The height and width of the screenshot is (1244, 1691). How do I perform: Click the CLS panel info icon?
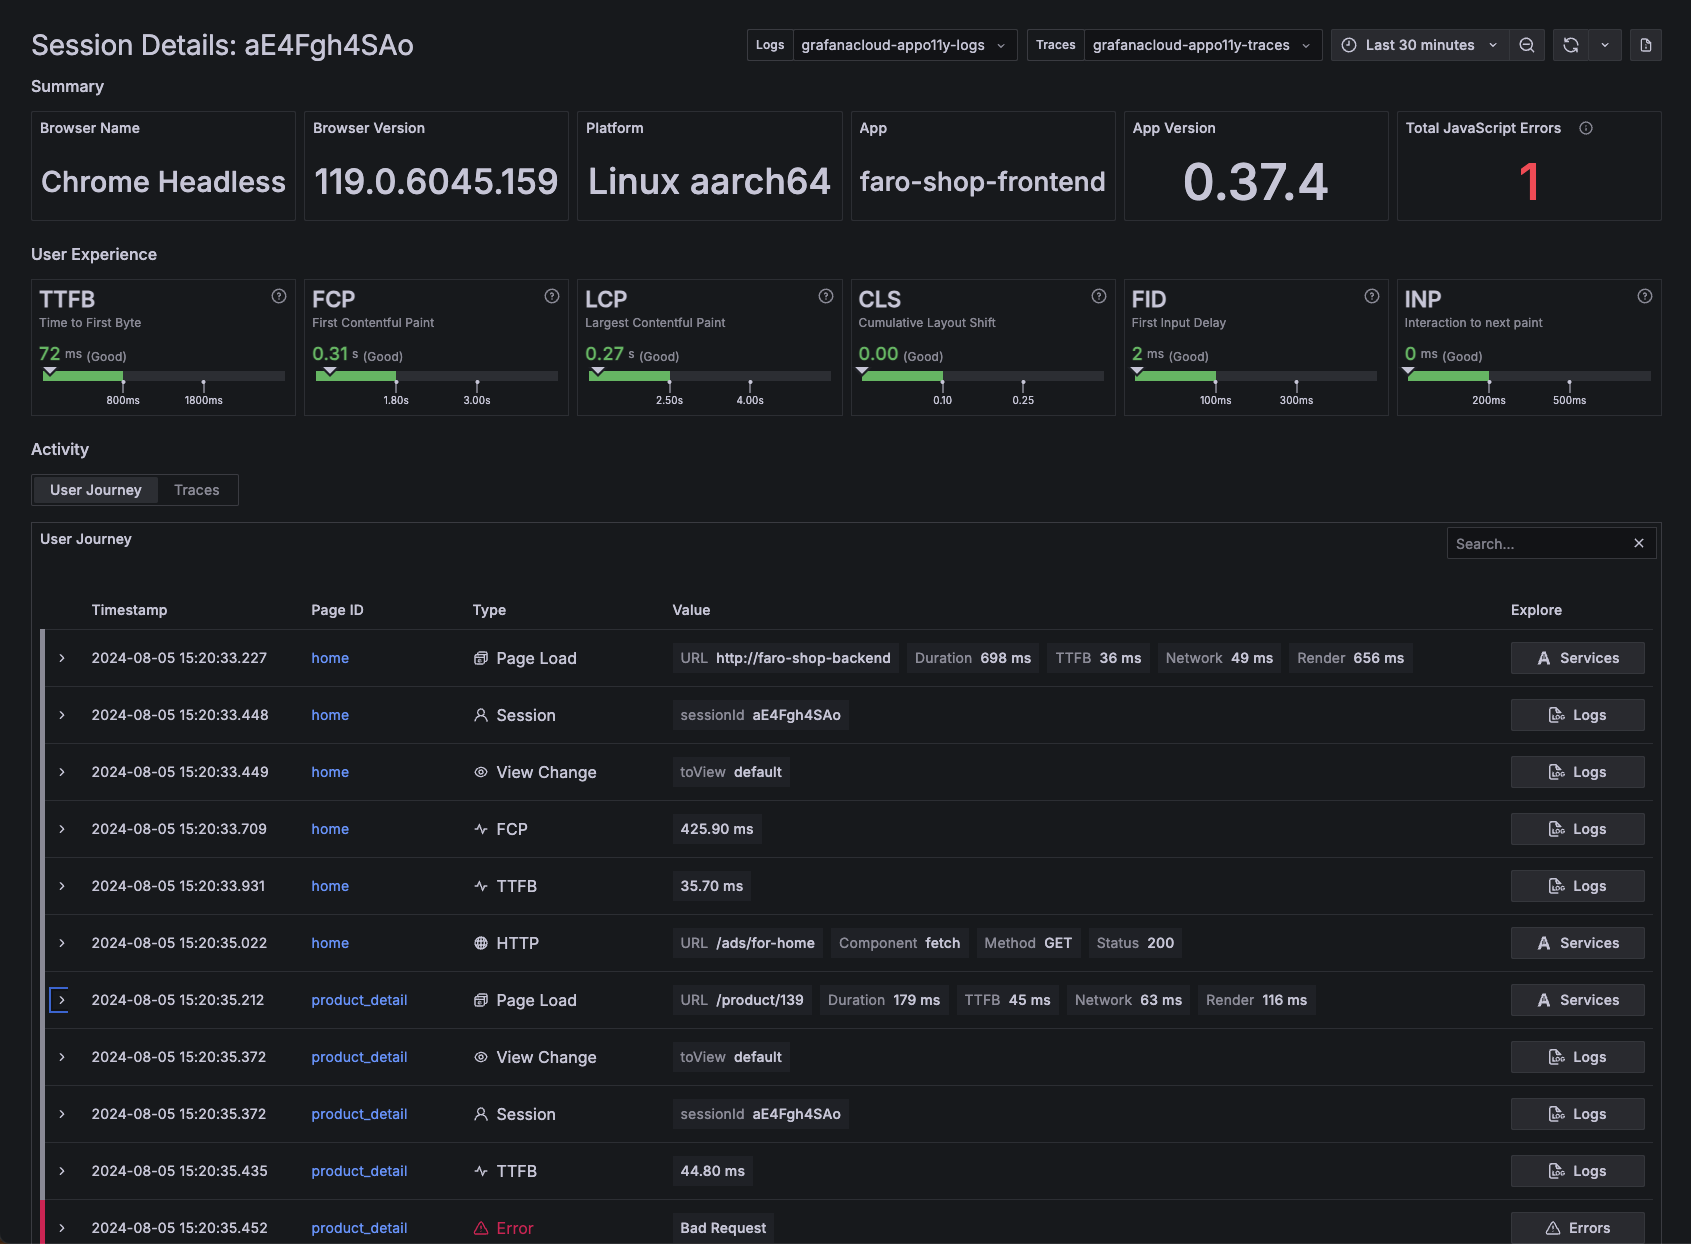point(1098,296)
